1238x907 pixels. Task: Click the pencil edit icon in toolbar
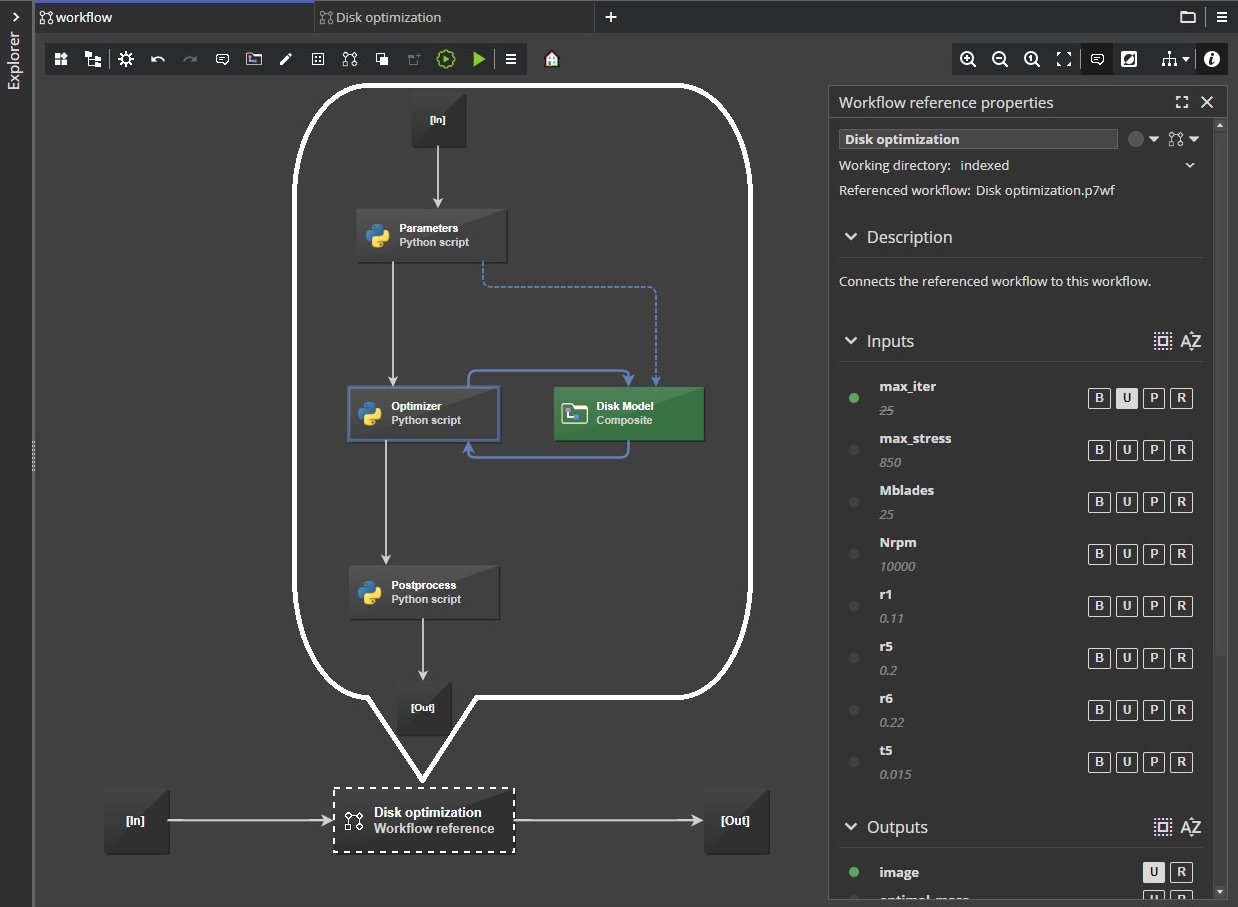tap(286, 59)
